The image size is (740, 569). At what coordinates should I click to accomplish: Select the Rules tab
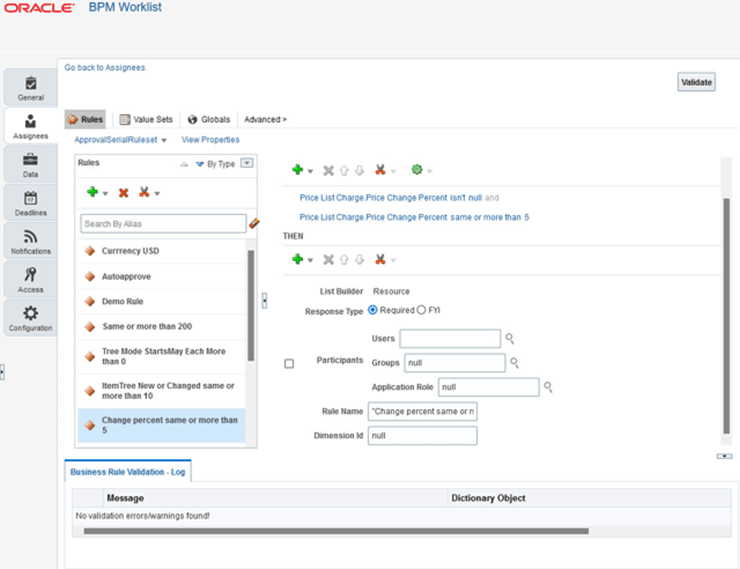(85, 119)
